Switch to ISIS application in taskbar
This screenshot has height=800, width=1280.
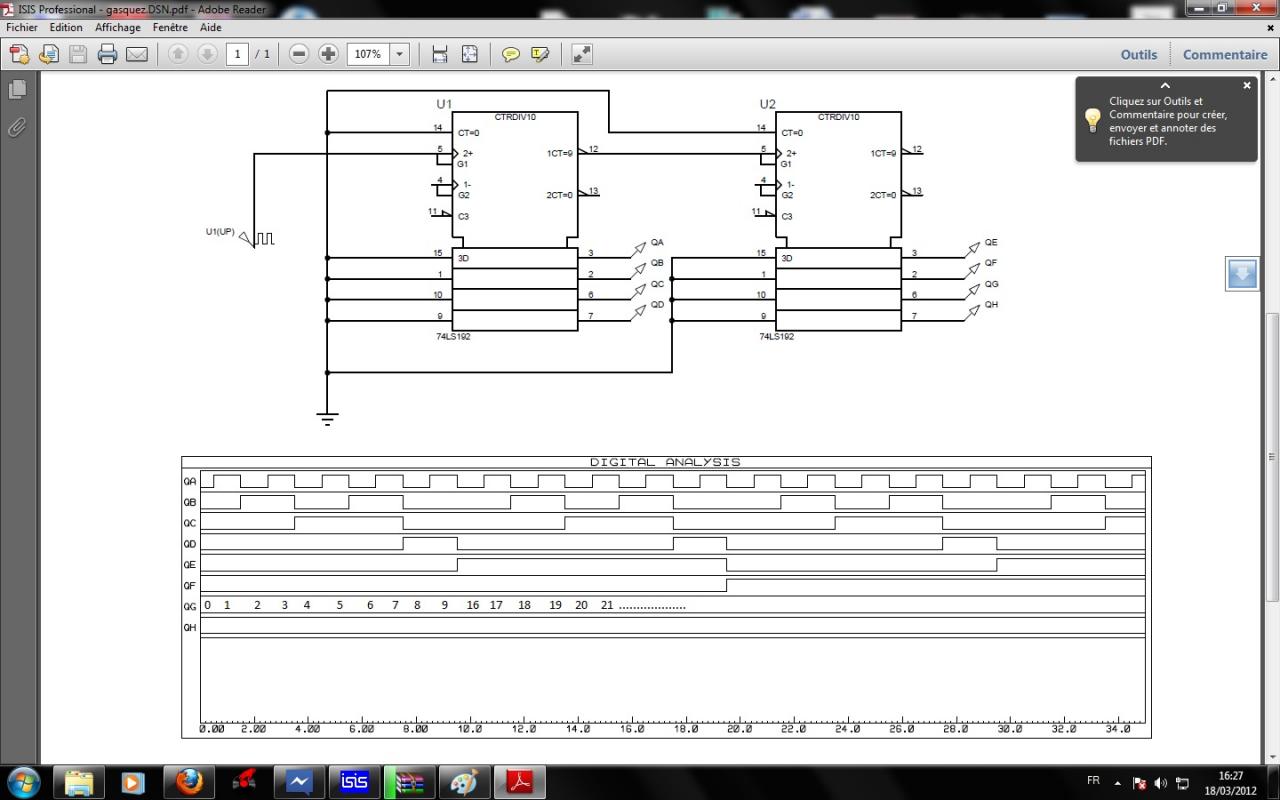tap(355, 781)
